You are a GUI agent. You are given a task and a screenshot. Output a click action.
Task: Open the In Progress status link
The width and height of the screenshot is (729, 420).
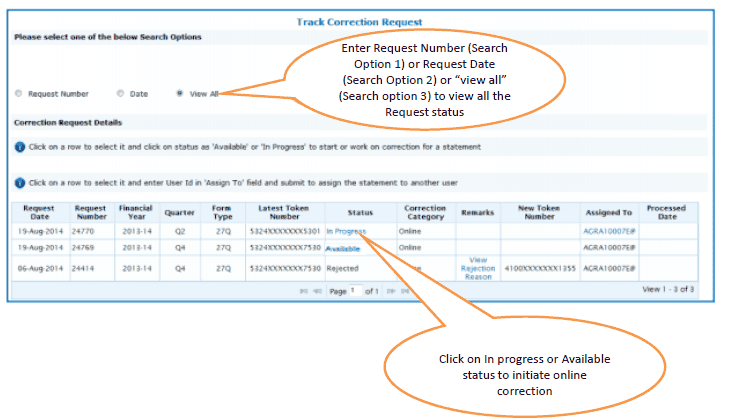(x=346, y=231)
